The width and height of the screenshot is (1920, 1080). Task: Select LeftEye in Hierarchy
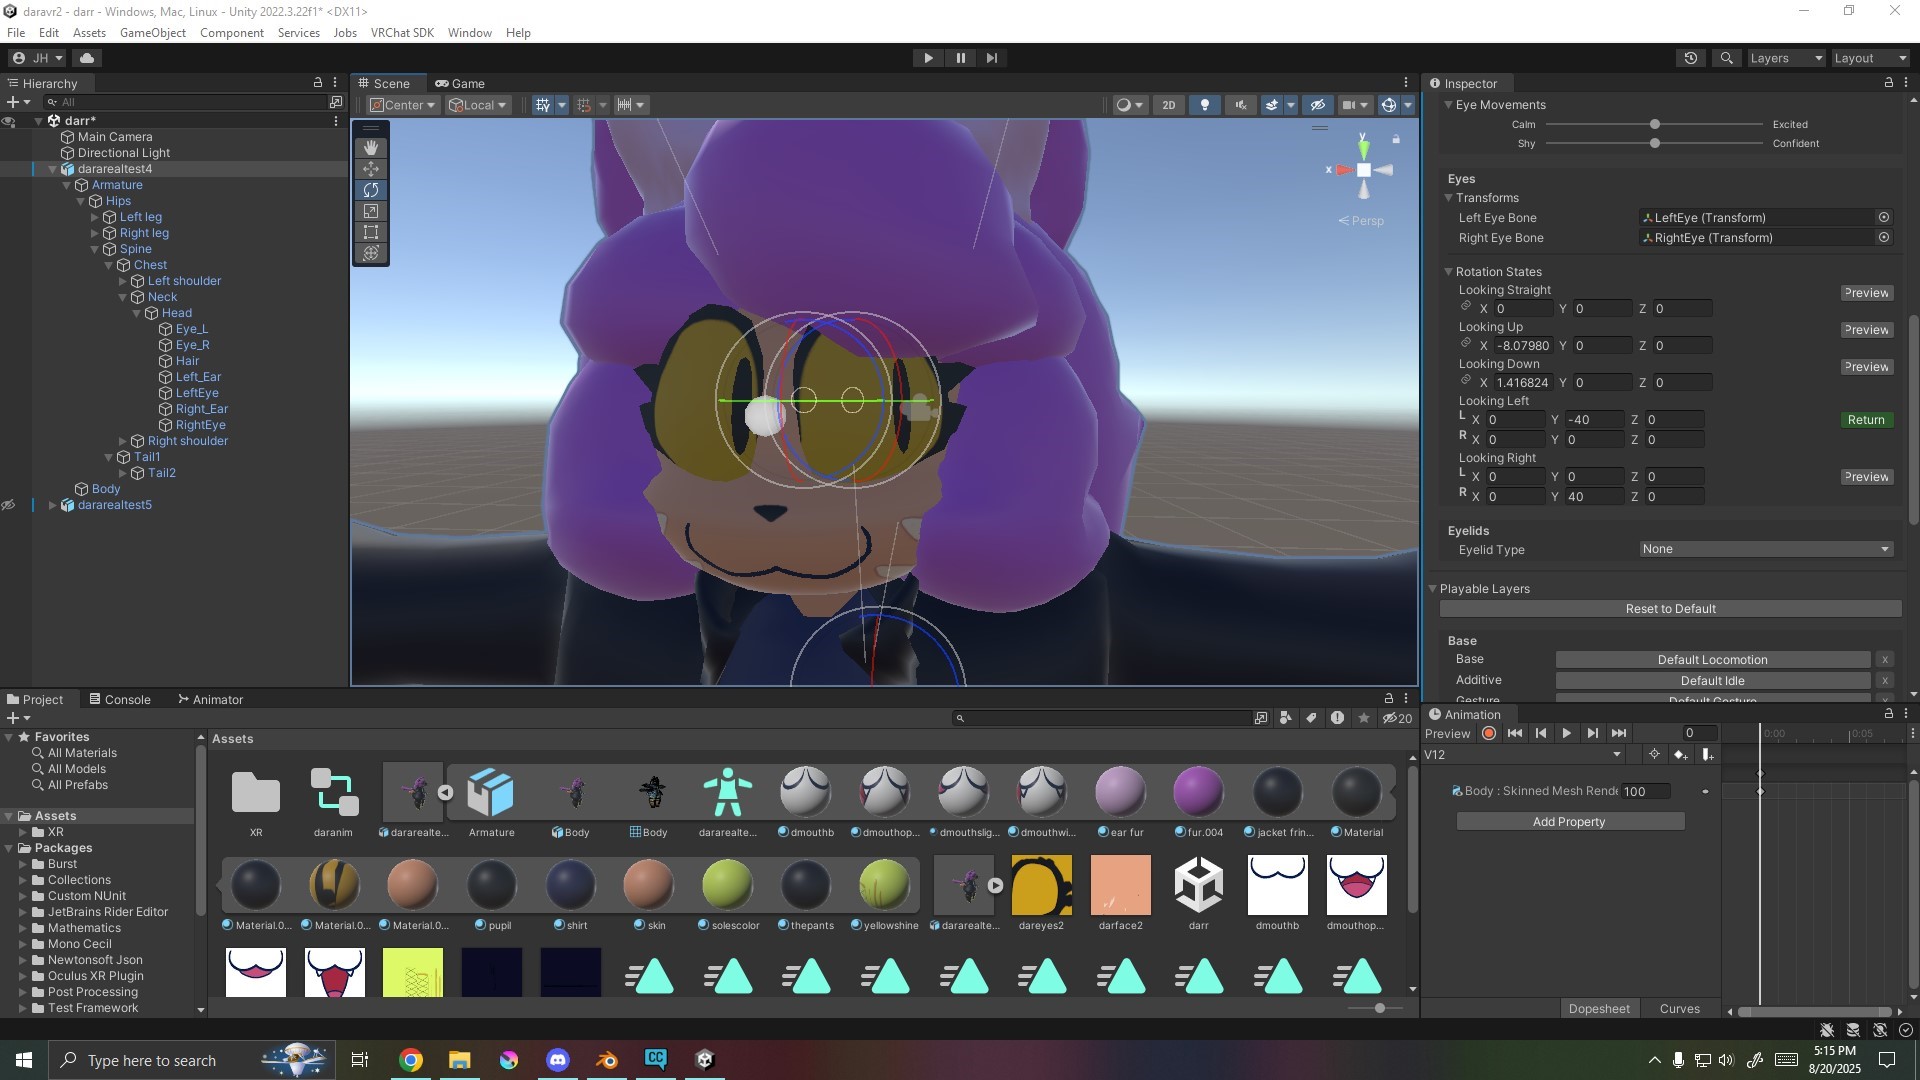[x=197, y=393]
